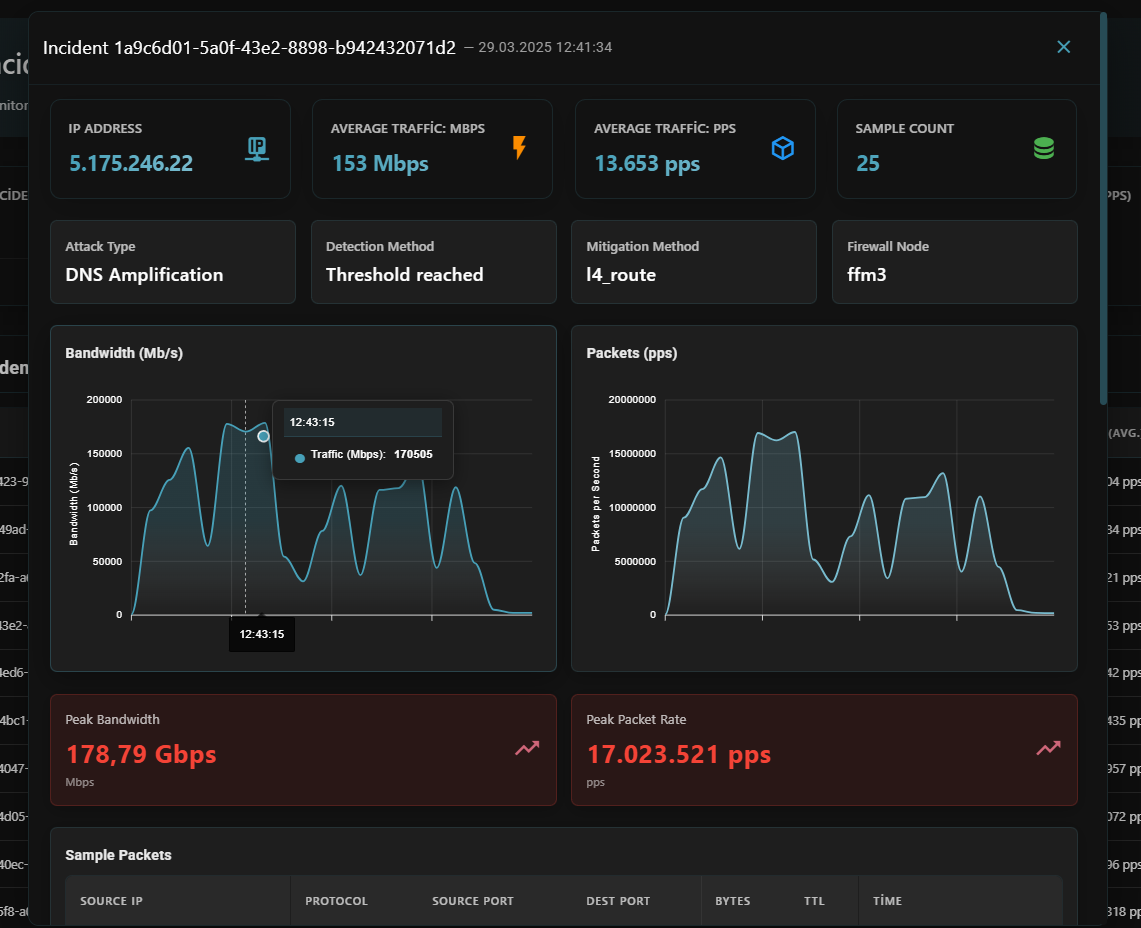Click the modal's vertical scrollbar thumb
1141x928 pixels.
(1103, 208)
